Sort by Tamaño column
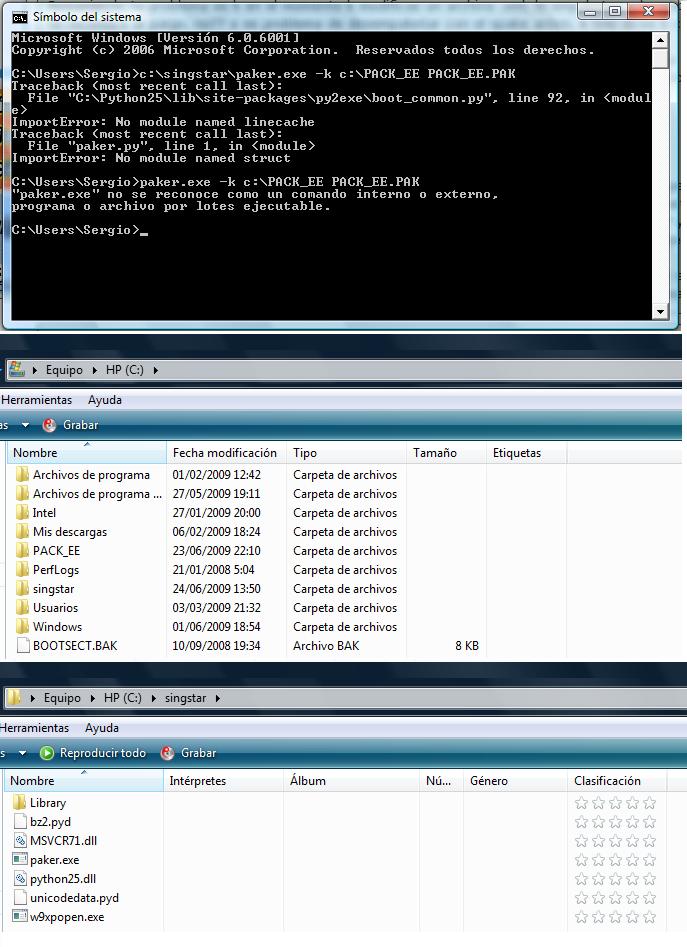Viewport: 687px width, 947px height. (446, 452)
